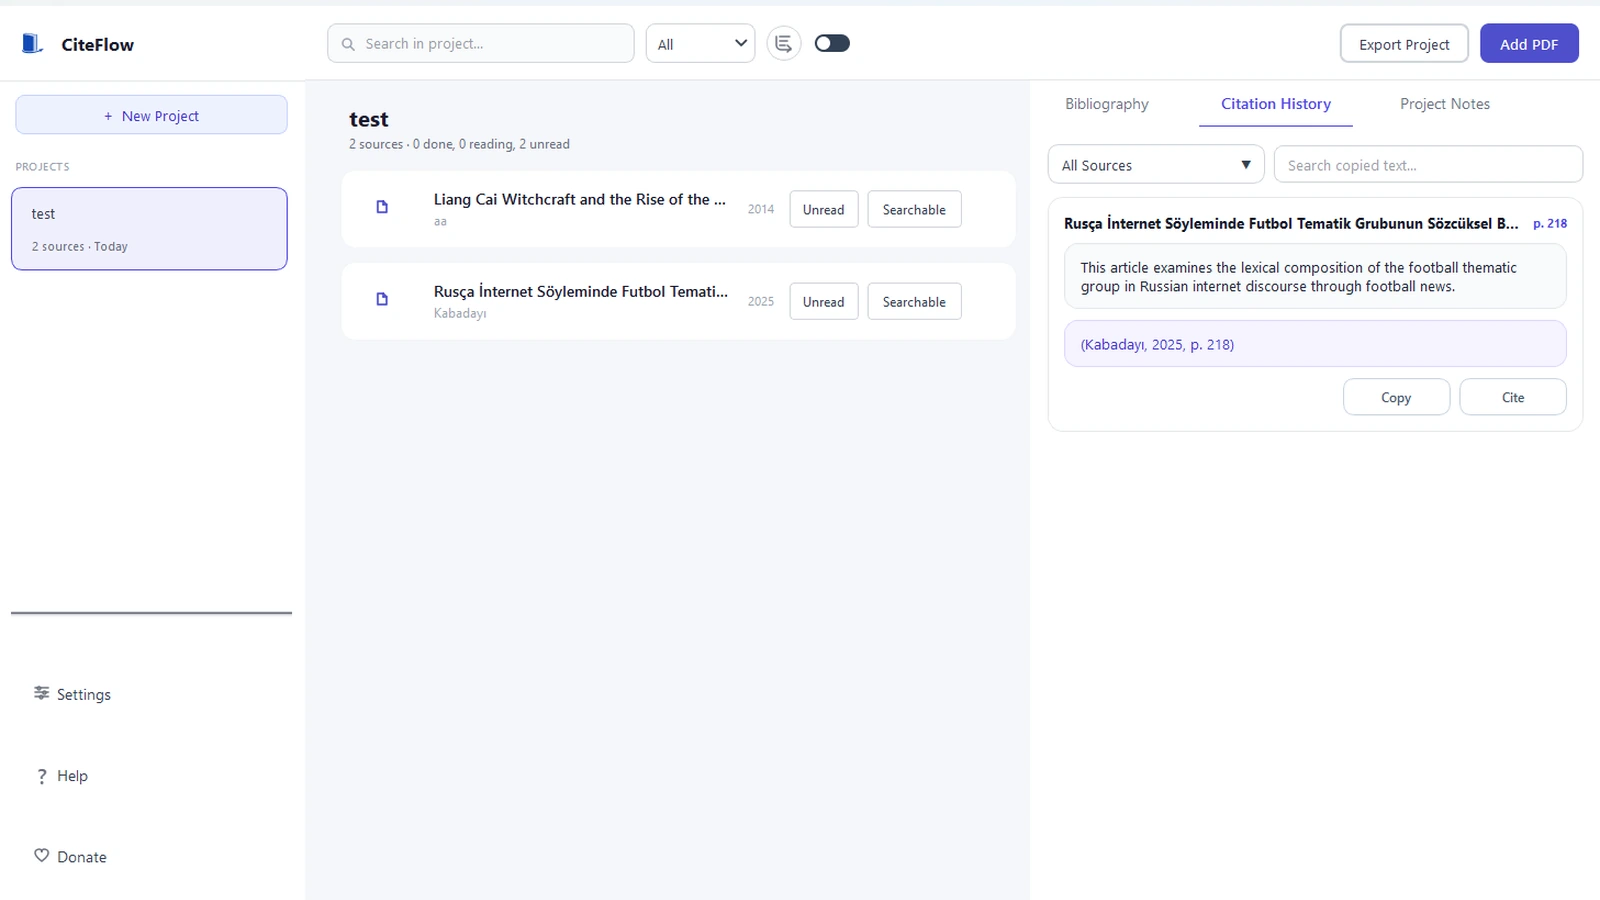Click the search magnifier icon in project search
1600x900 pixels.
coord(348,44)
